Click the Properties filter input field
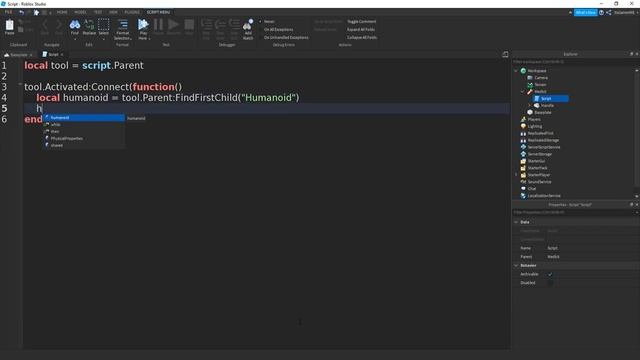The width and height of the screenshot is (640, 360). click(573, 213)
